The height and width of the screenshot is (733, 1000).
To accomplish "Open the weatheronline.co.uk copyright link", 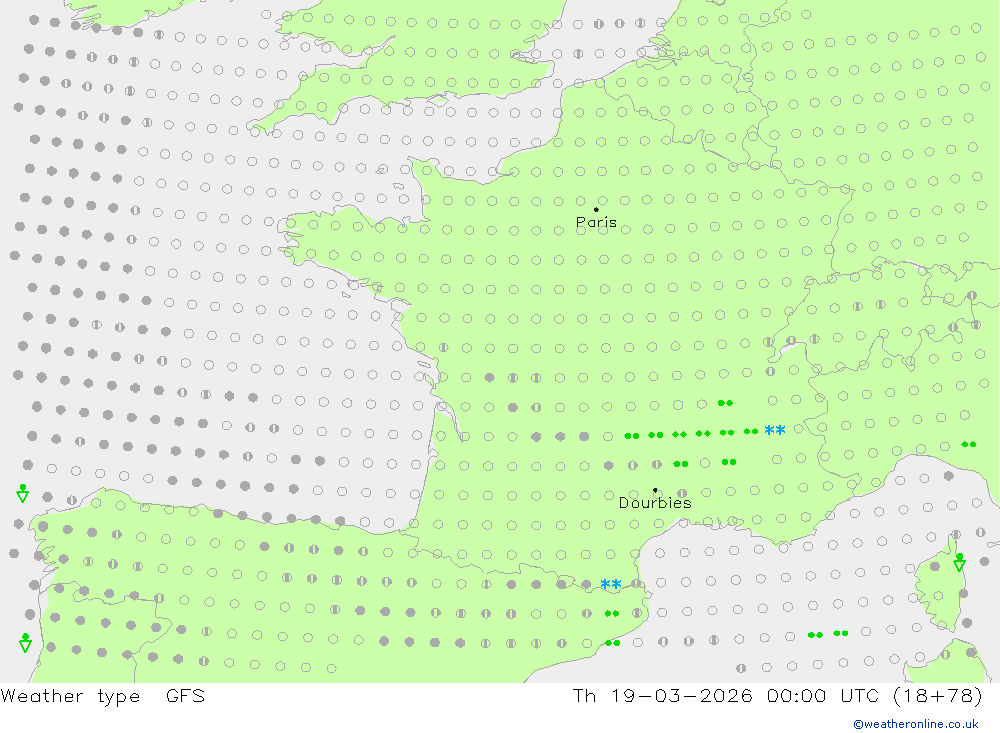I will (x=916, y=724).
